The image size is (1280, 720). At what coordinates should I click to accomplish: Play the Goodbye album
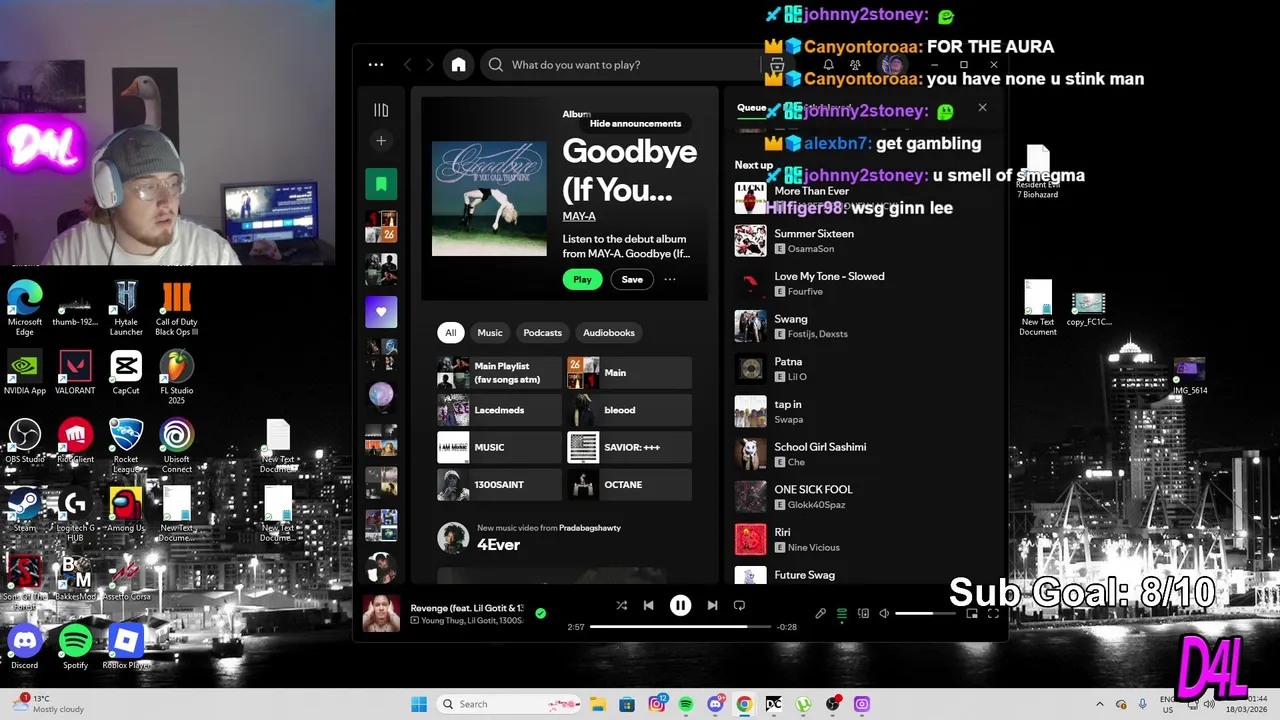[x=582, y=280]
